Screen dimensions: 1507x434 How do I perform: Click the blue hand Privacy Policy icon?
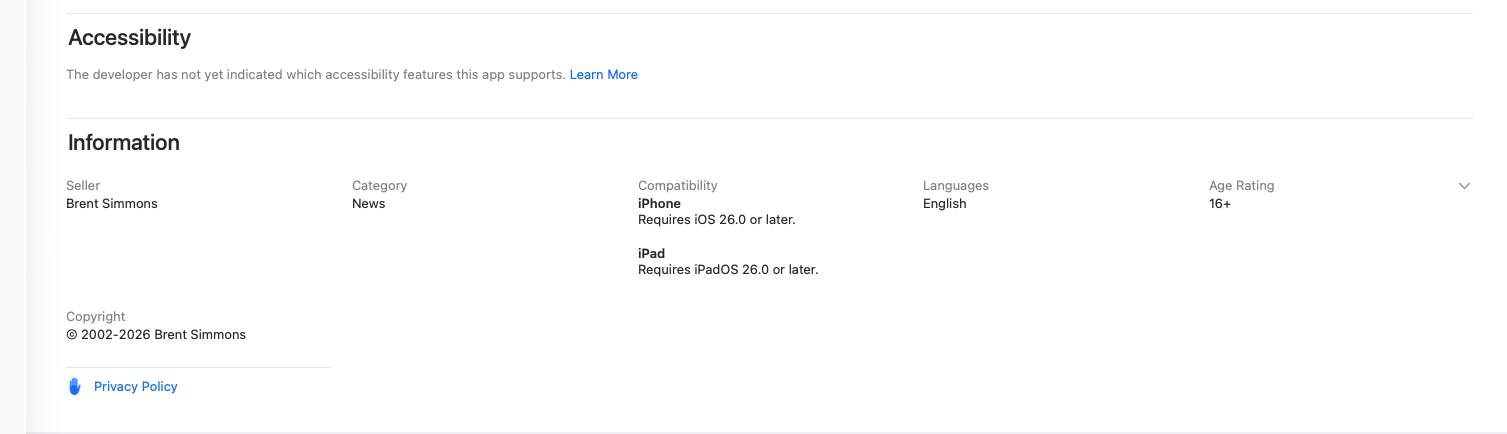point(74,387)
